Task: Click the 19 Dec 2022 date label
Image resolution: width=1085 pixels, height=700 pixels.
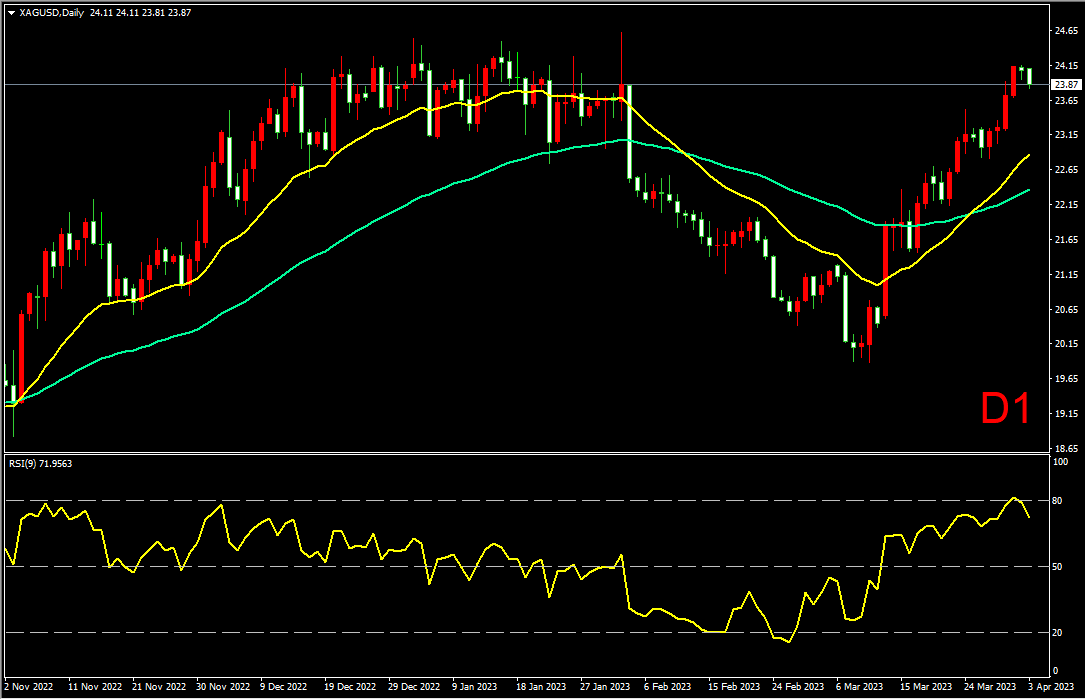Action: 350,686
